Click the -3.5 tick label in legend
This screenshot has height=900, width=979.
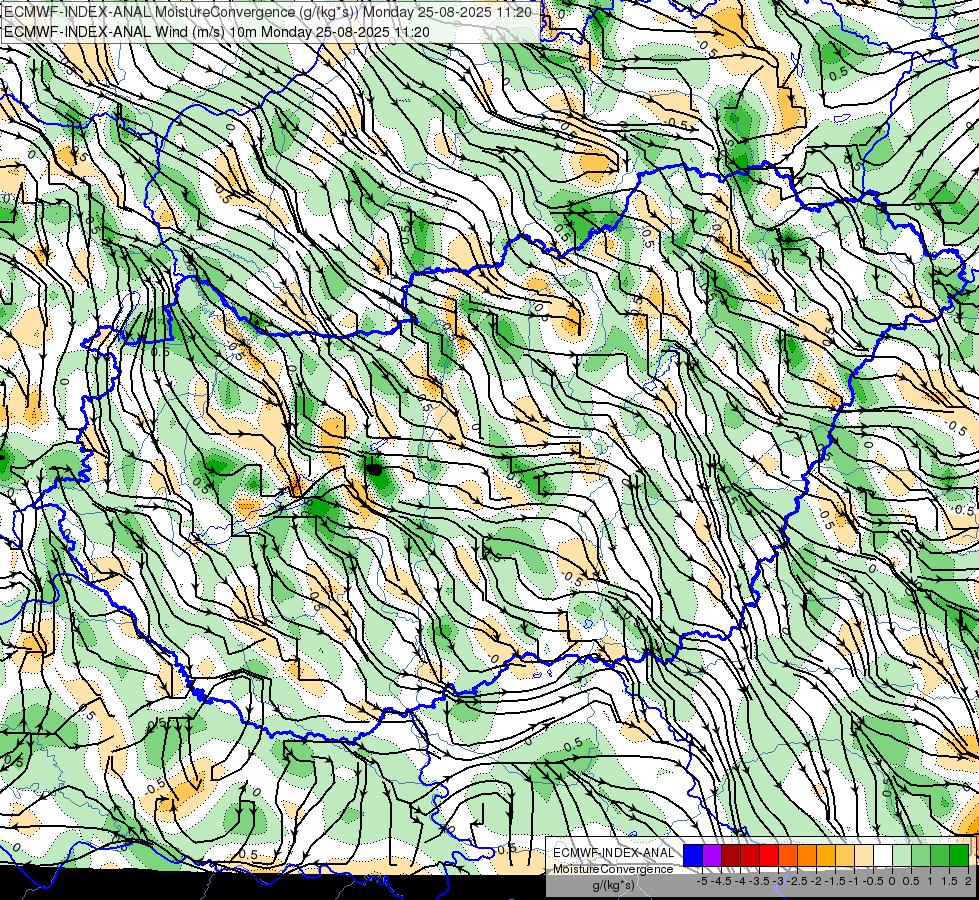[x=759, y=881]
